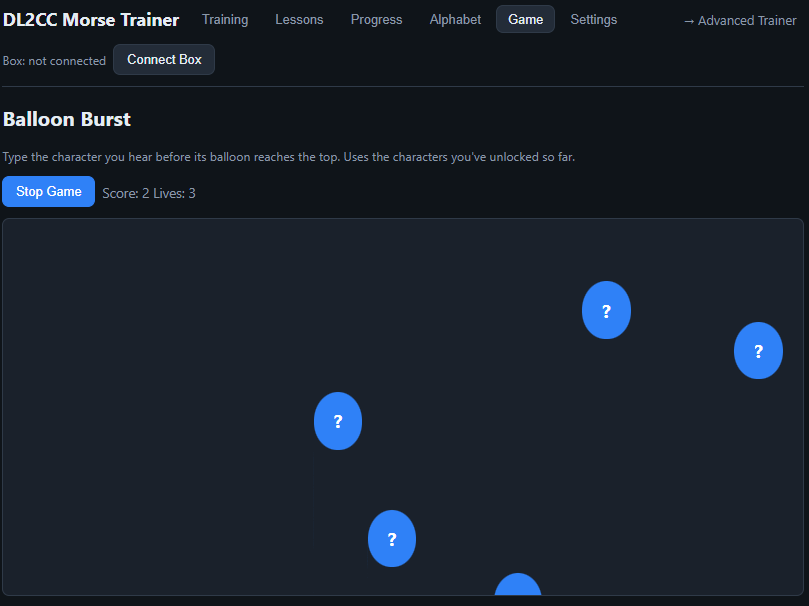Click the Score and Lives readout
809x606 pixels.
tap(149, 193)
